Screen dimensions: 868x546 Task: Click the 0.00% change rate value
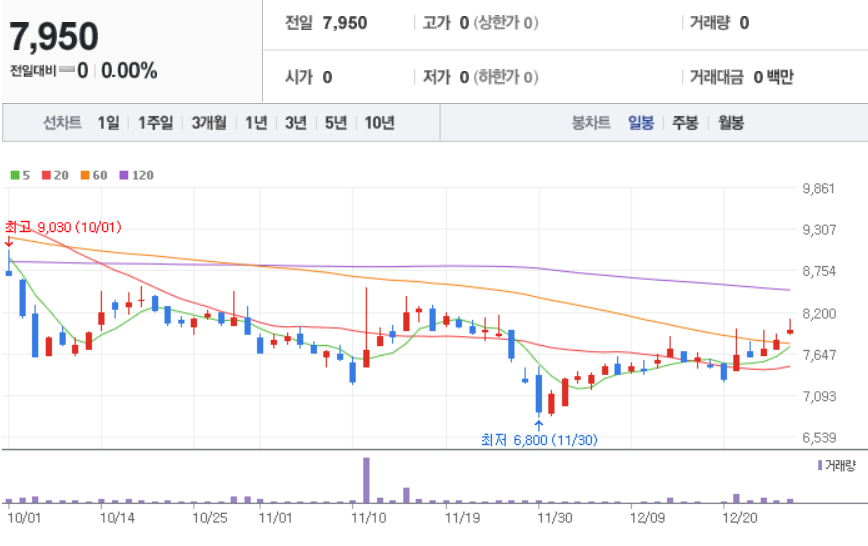pyautogui.click(x=129, y=71)
